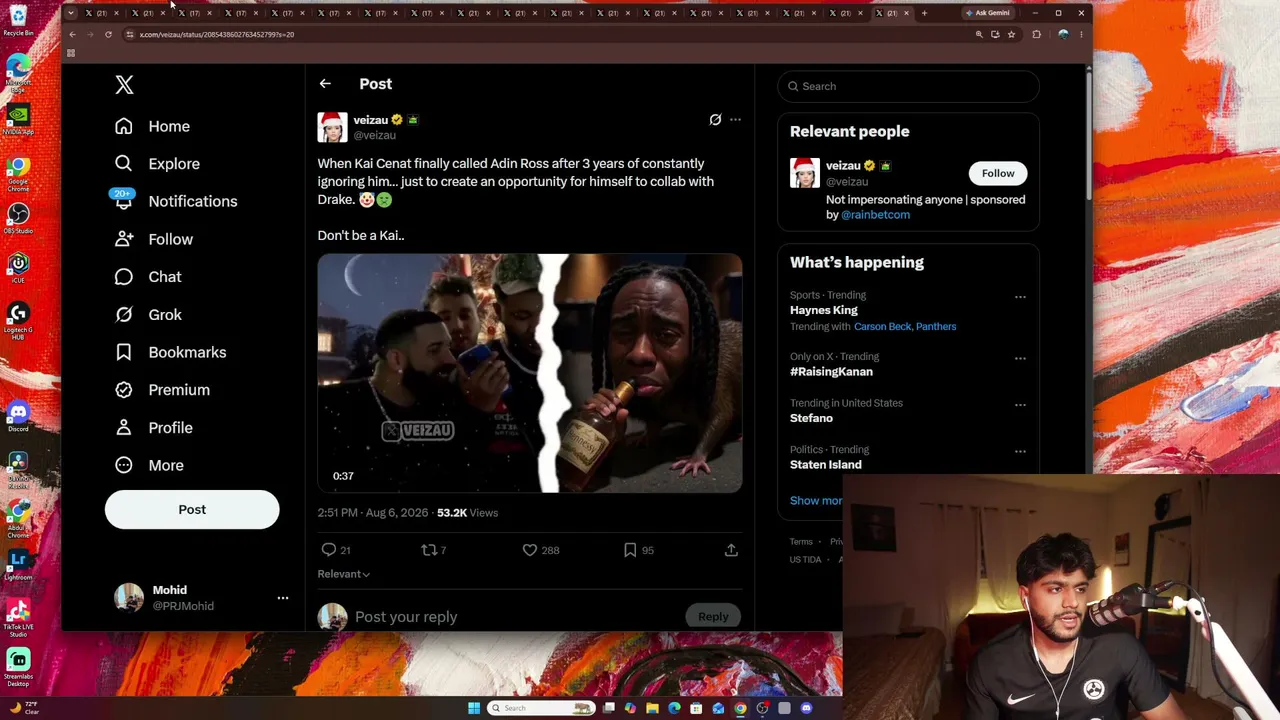Open the Premium page
This screenshot has width=1280, height=720.
162,390
